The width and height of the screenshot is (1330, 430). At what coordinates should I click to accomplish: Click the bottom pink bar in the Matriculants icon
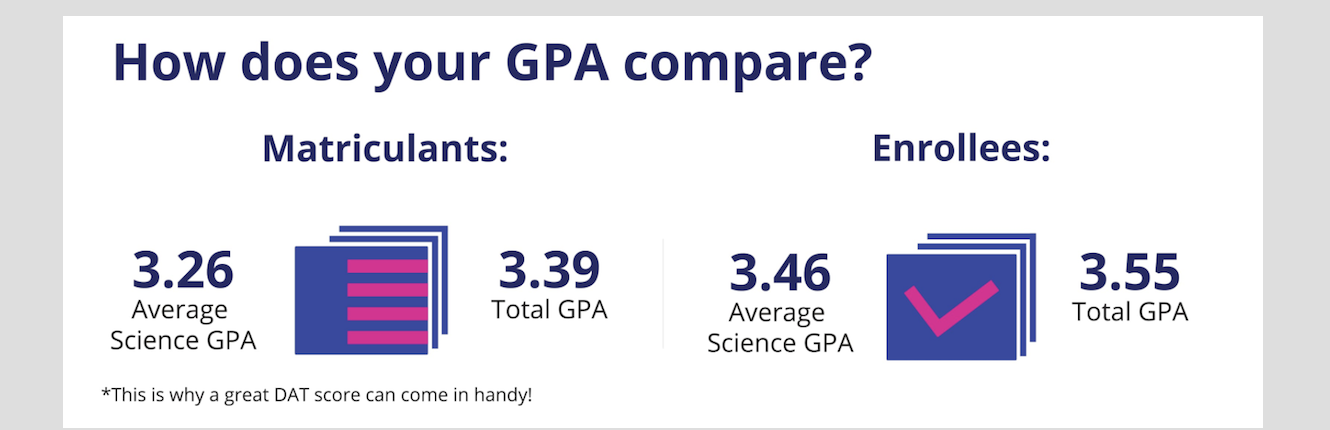pos(387,337)
